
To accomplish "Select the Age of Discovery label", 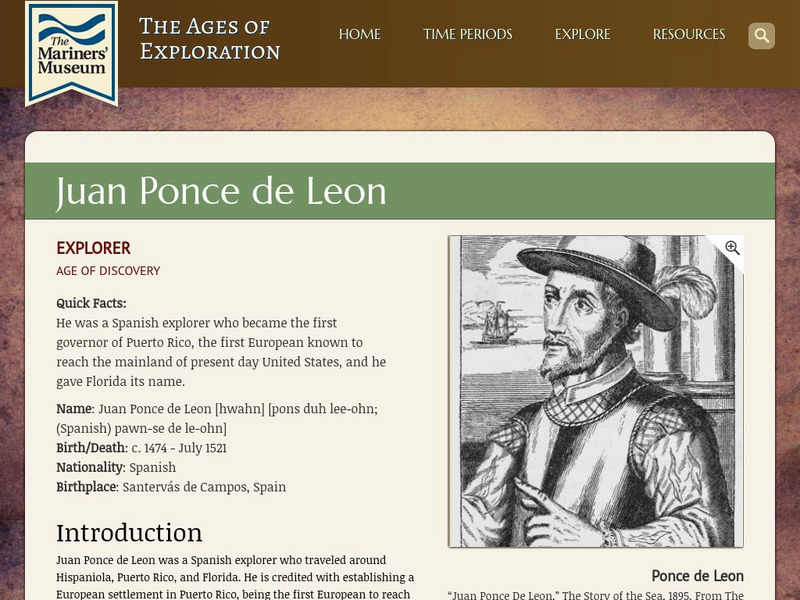I will click(108, 271).
